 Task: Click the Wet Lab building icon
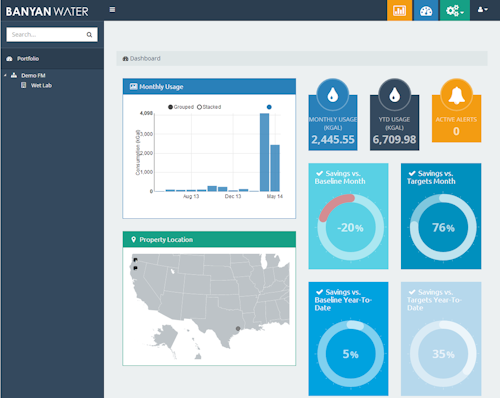point(24,85)
